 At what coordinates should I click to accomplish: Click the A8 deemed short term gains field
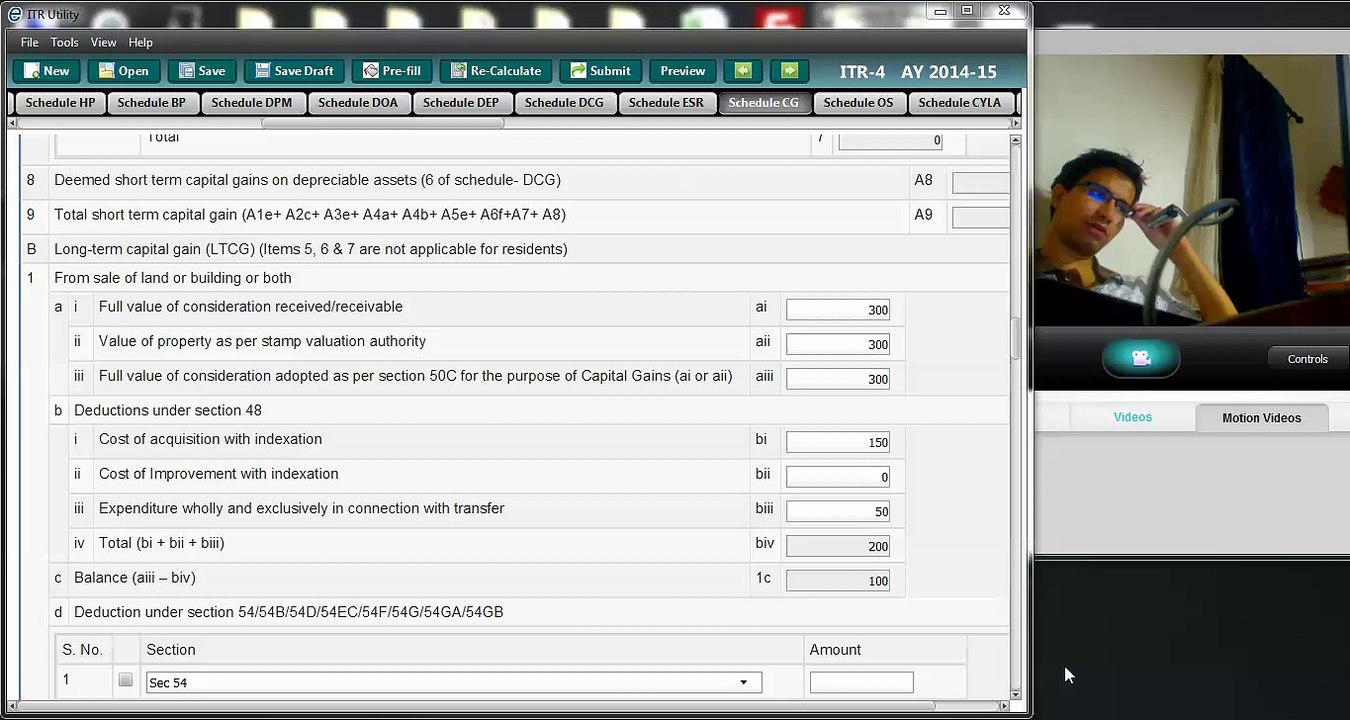(x=980, y=182)
